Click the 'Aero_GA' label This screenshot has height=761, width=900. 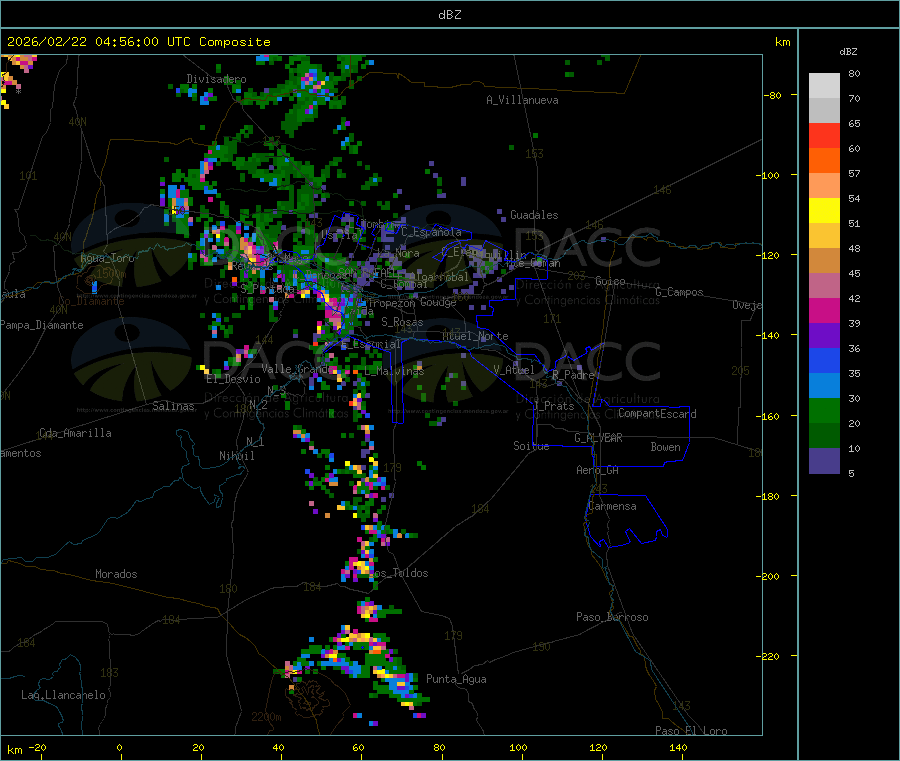[x=598, y=470]
